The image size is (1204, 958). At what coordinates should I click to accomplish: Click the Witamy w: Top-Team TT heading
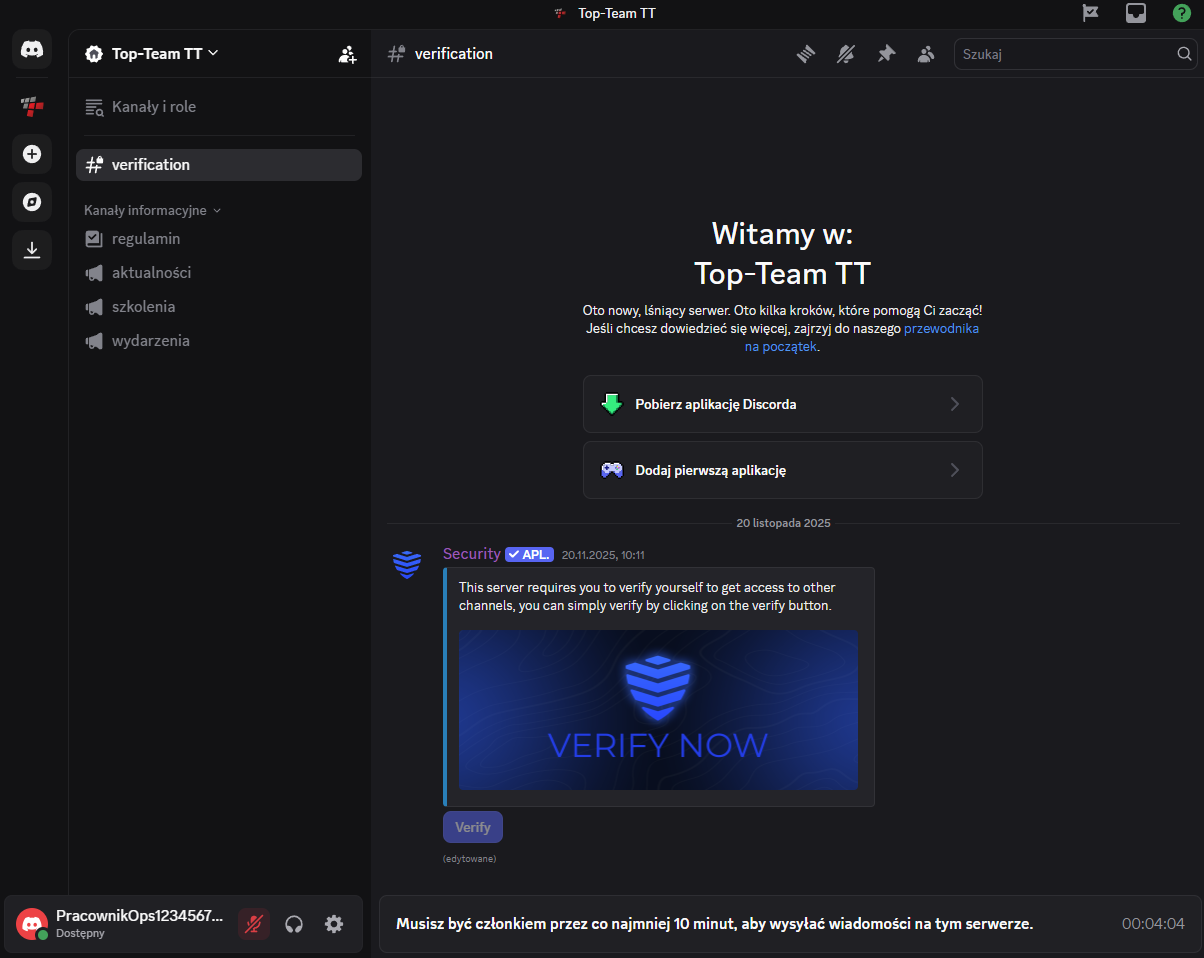(782, 253)
